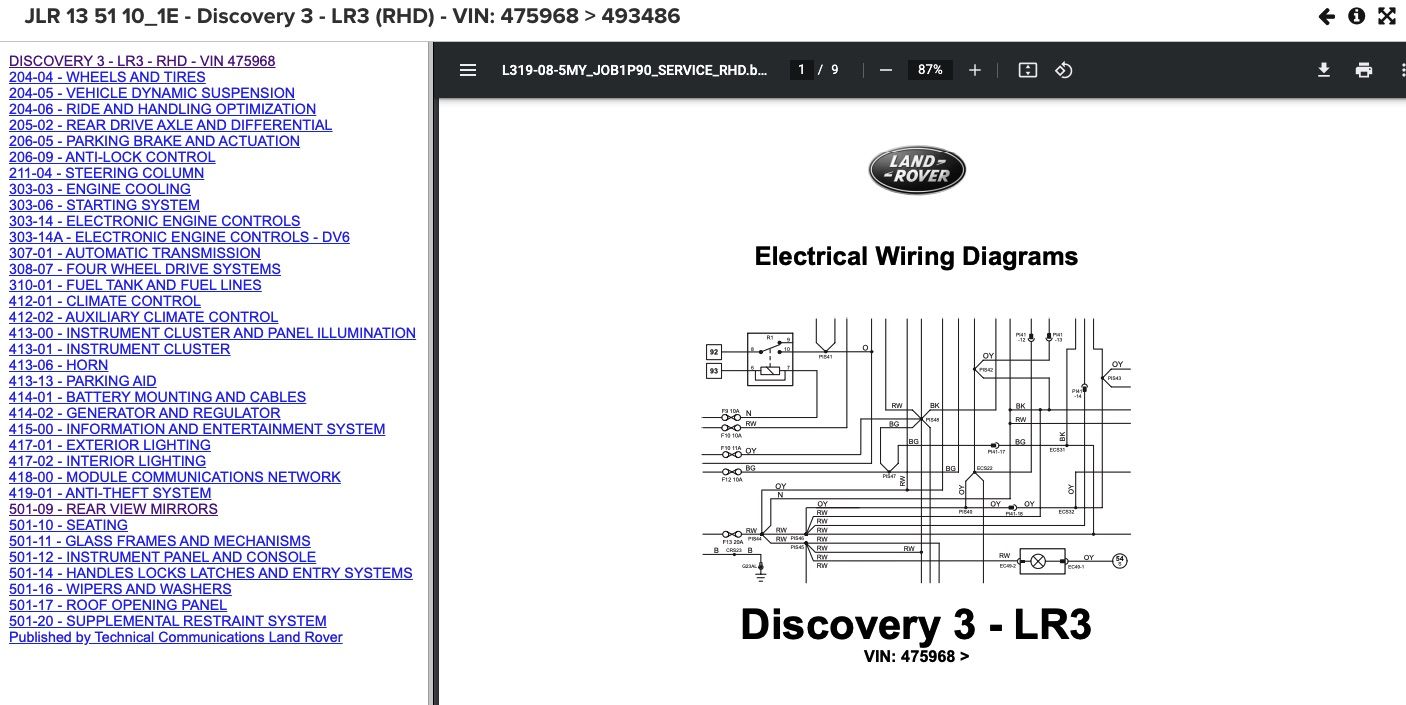Open 501-11 Glass Frames and Mechanisms link
Viewport: 1406px width, 705px height.
160,541
